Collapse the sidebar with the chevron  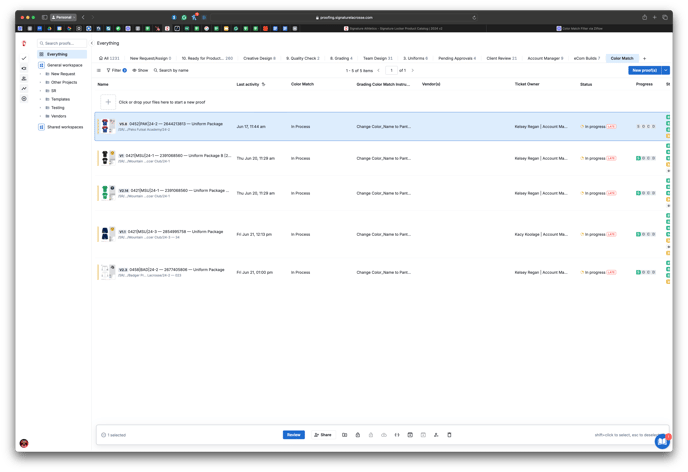click(x=92, y=43)
